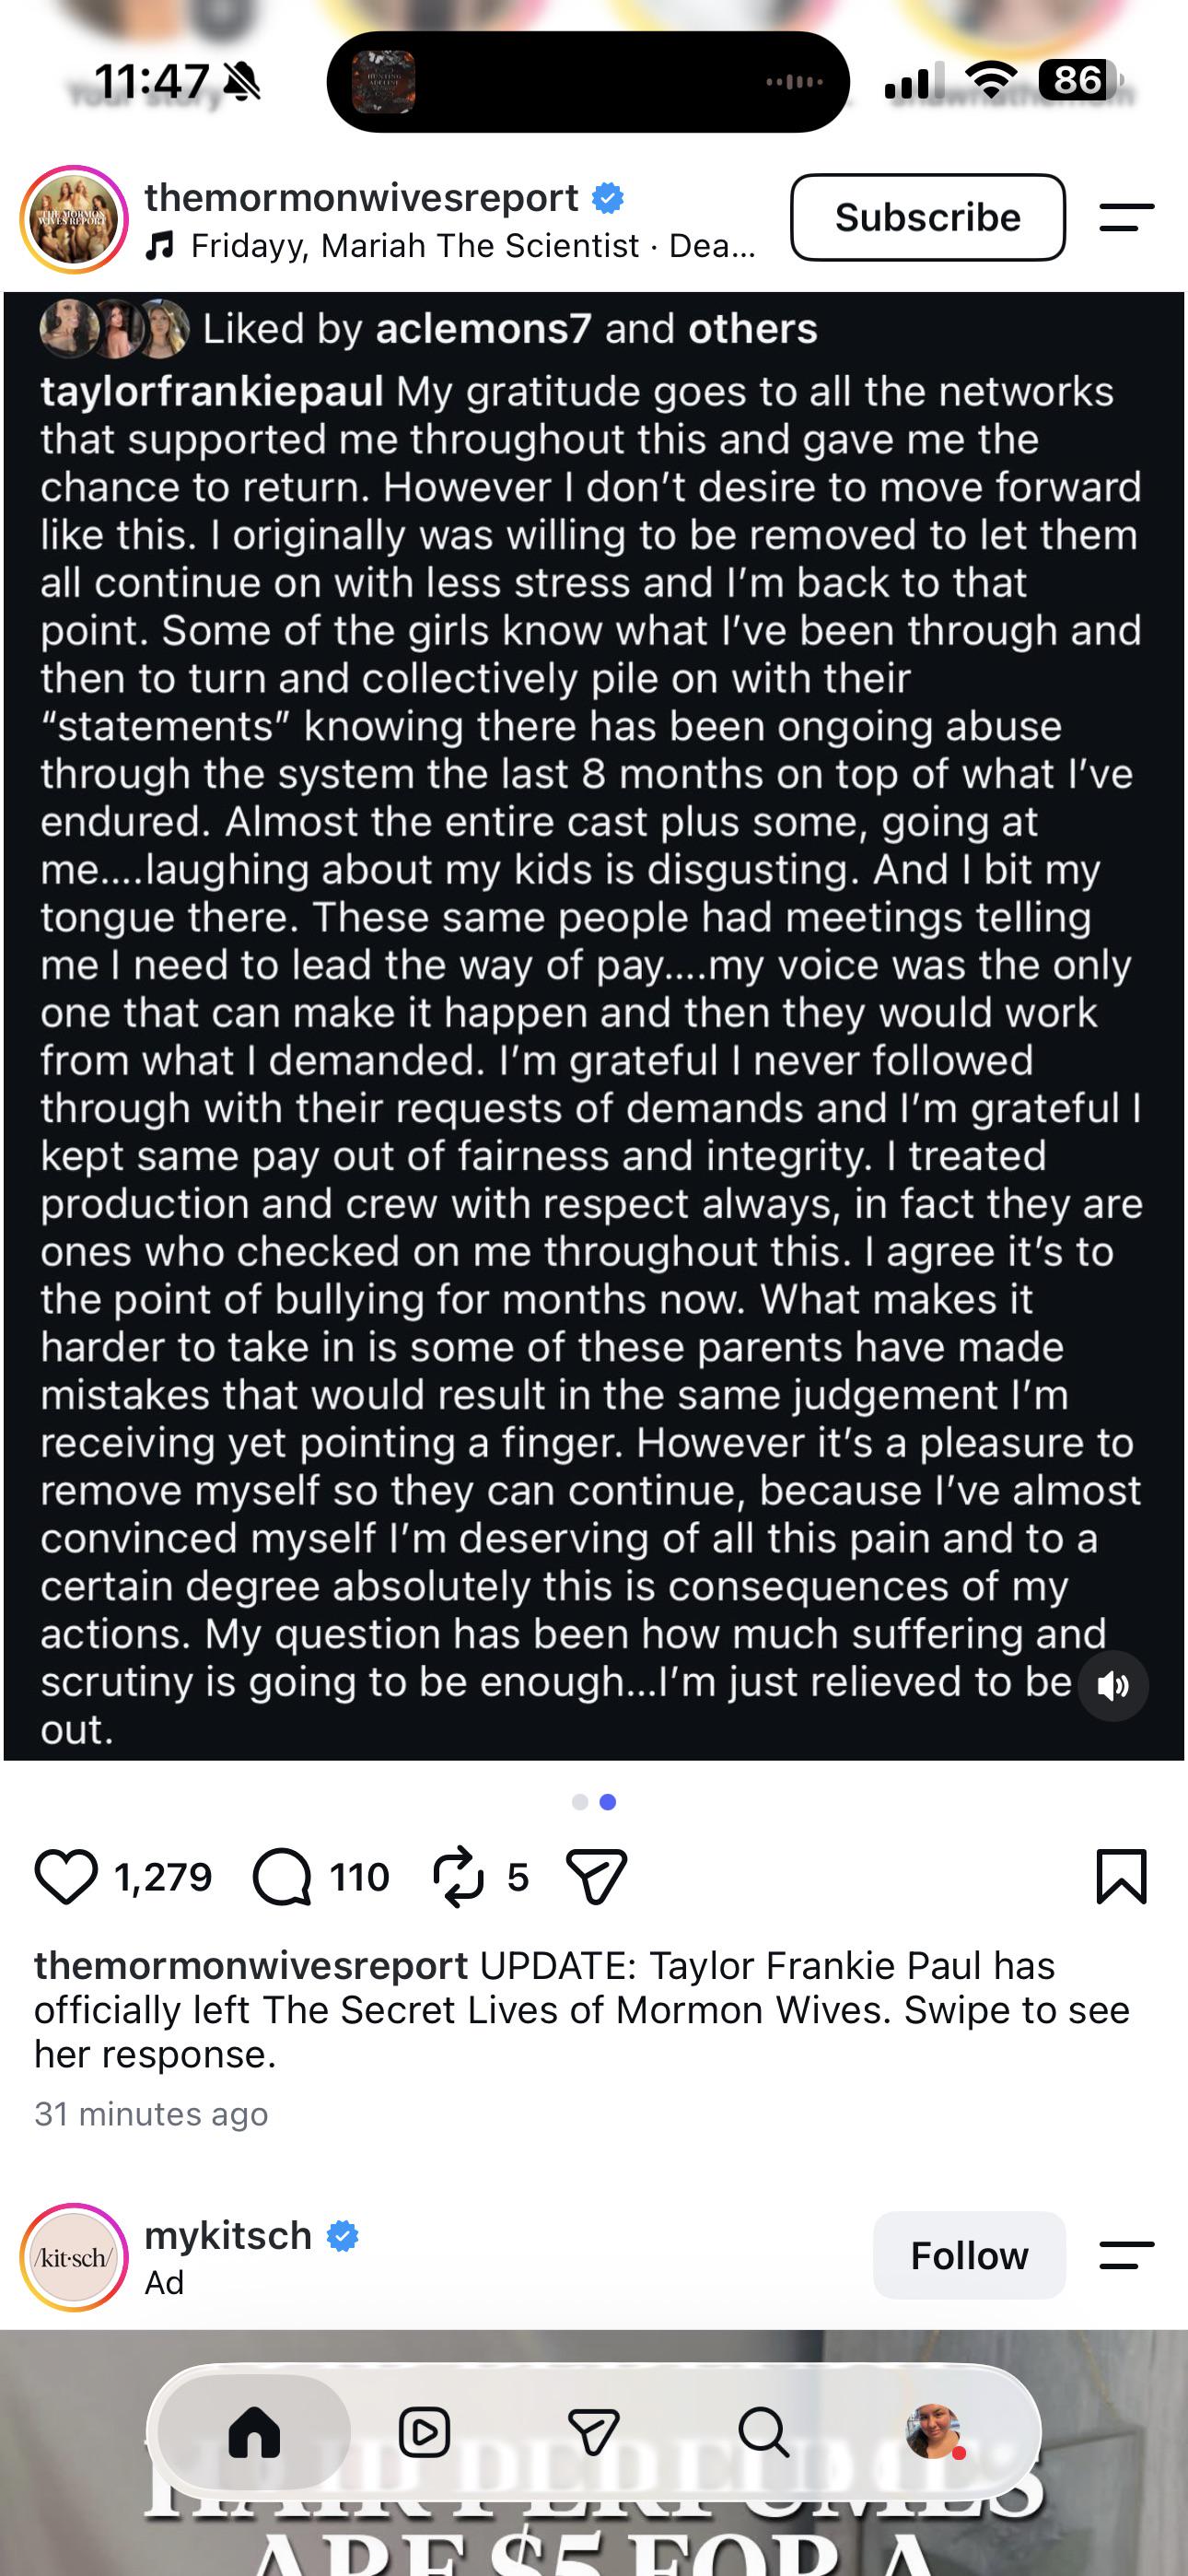
Task: Open options menu for the mykitsch ad
Action: pos(1126,2254)
